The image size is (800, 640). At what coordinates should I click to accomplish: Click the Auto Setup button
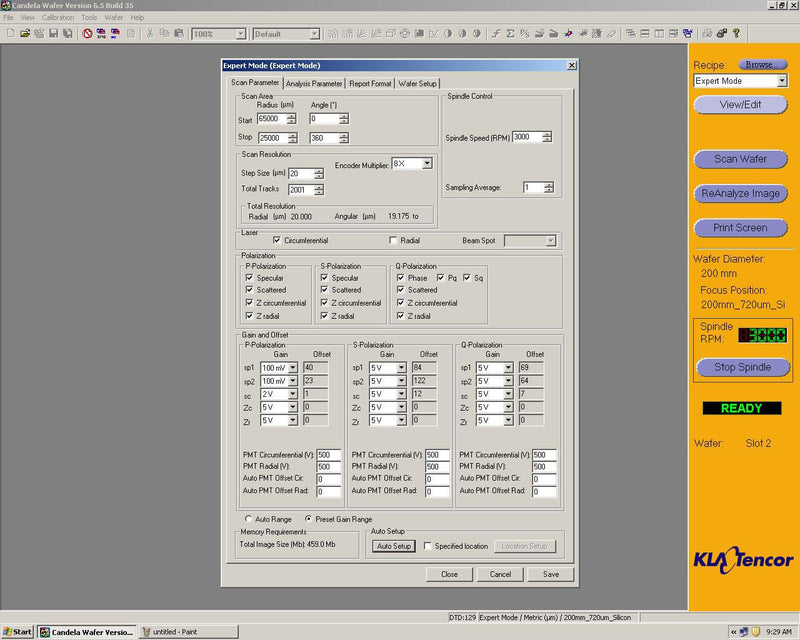[x=393, y=546]
